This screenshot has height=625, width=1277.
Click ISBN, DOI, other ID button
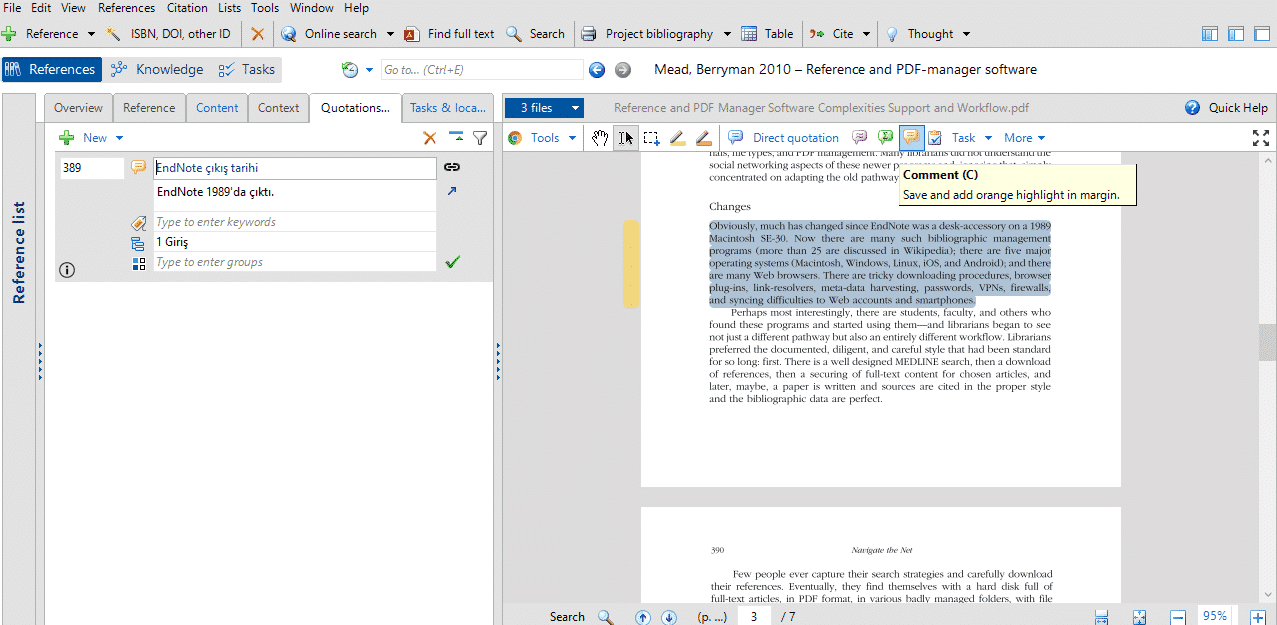point(169,34)
